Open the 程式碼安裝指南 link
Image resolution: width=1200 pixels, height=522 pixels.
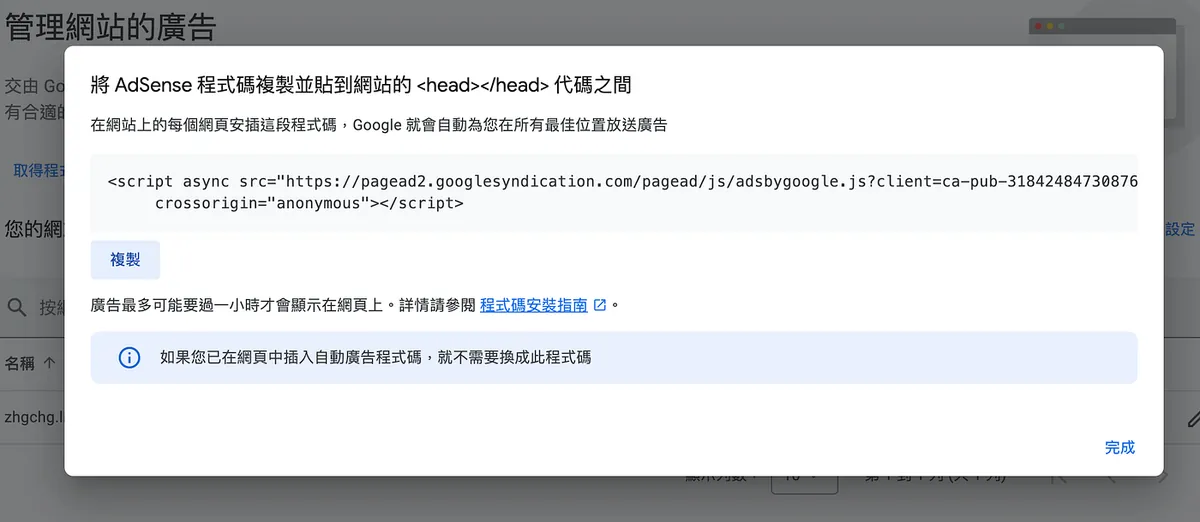pyautogui.click(x=533, y=305)
